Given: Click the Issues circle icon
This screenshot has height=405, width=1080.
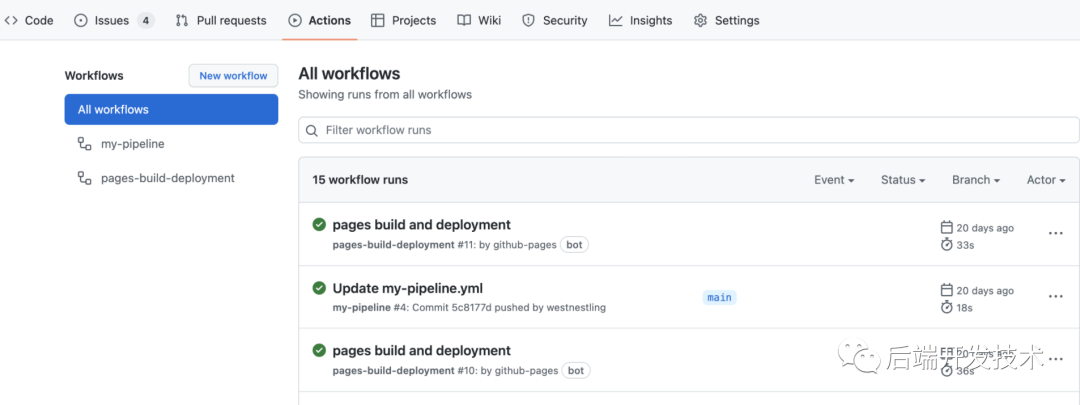Looking at the screenshot, I should pos(81,21).
